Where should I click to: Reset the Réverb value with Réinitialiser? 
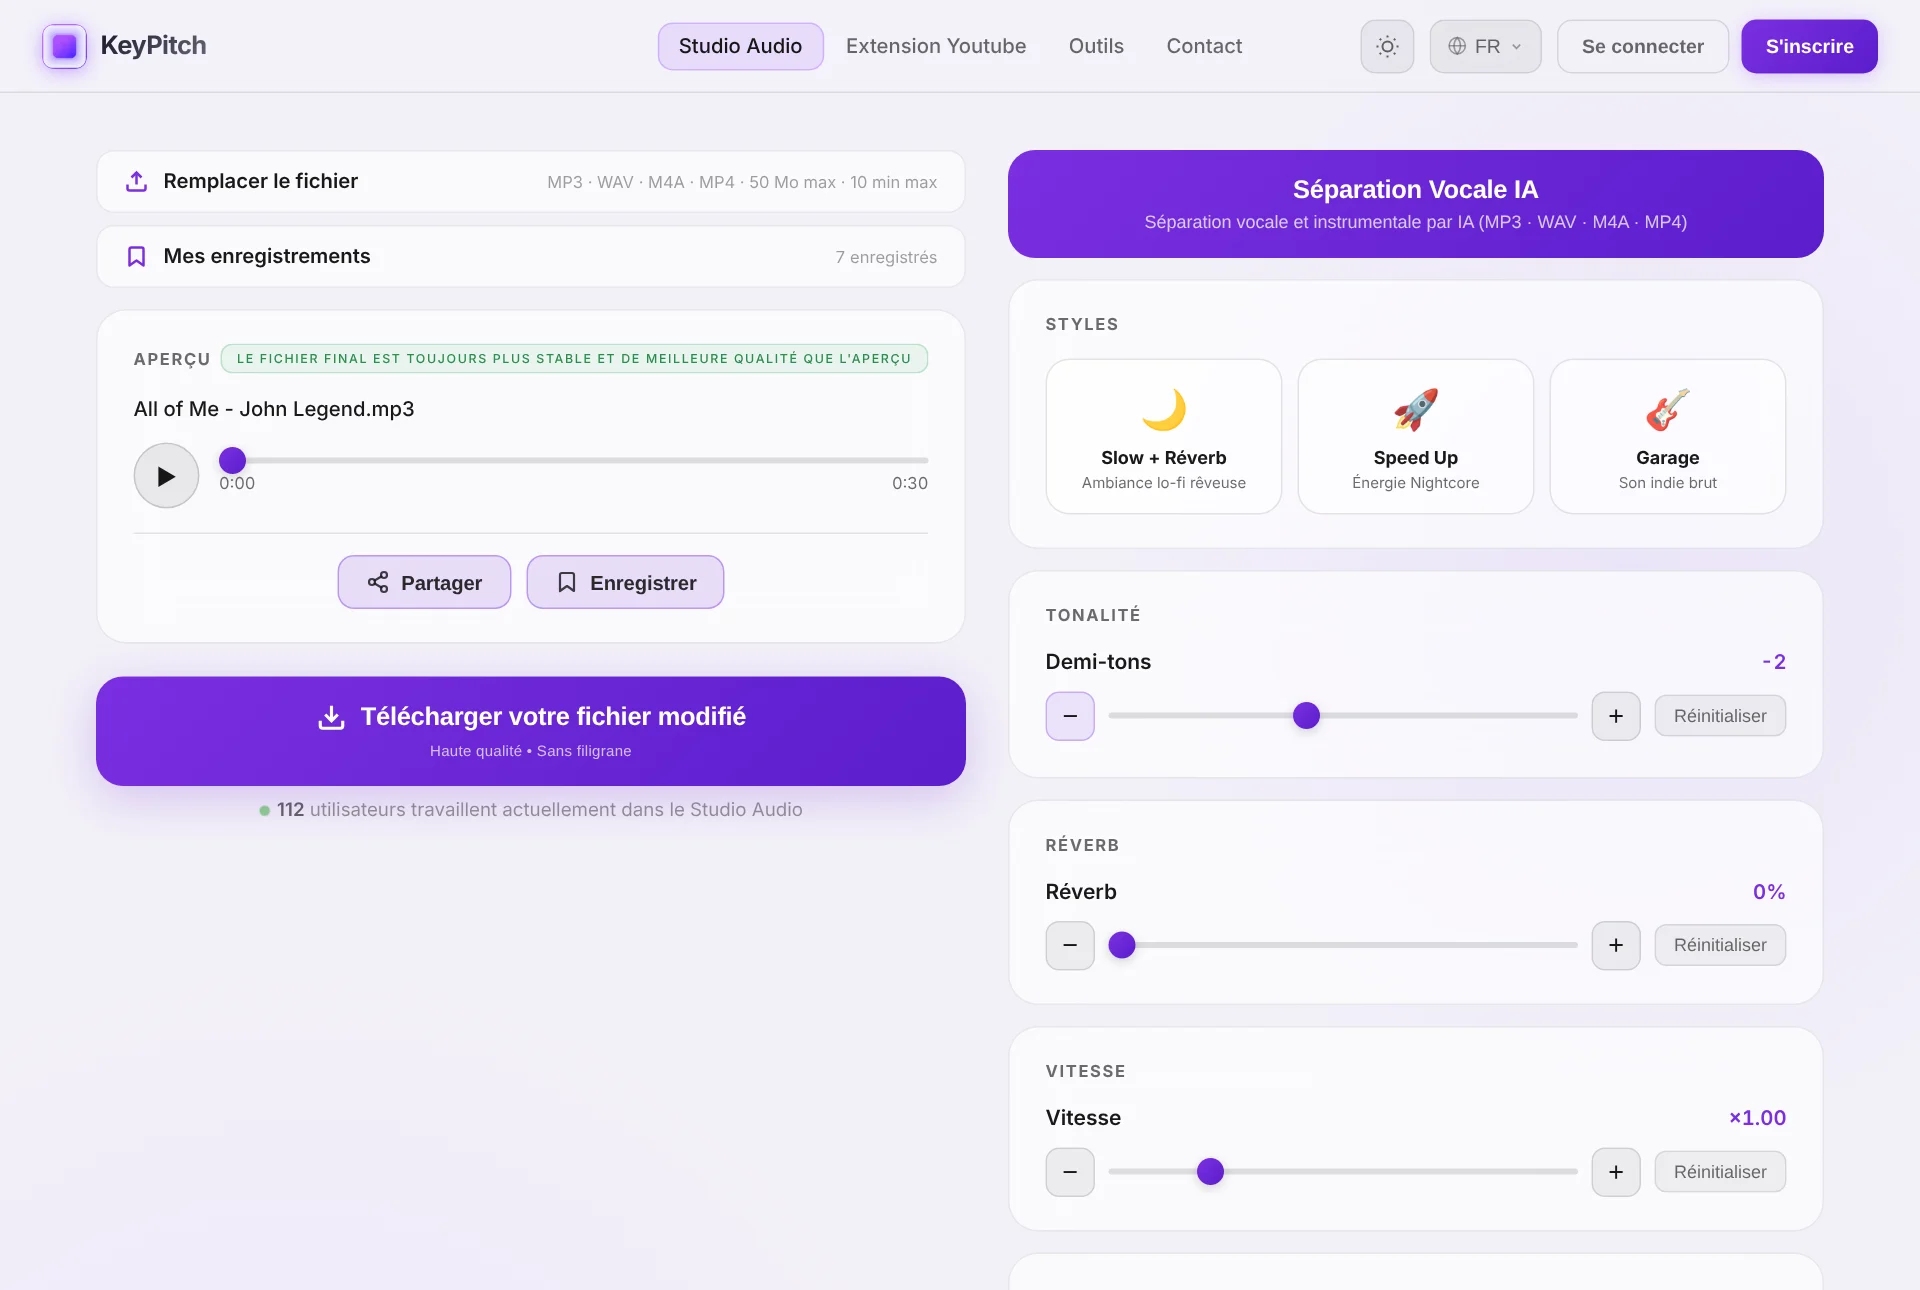tap(1720, 945)
